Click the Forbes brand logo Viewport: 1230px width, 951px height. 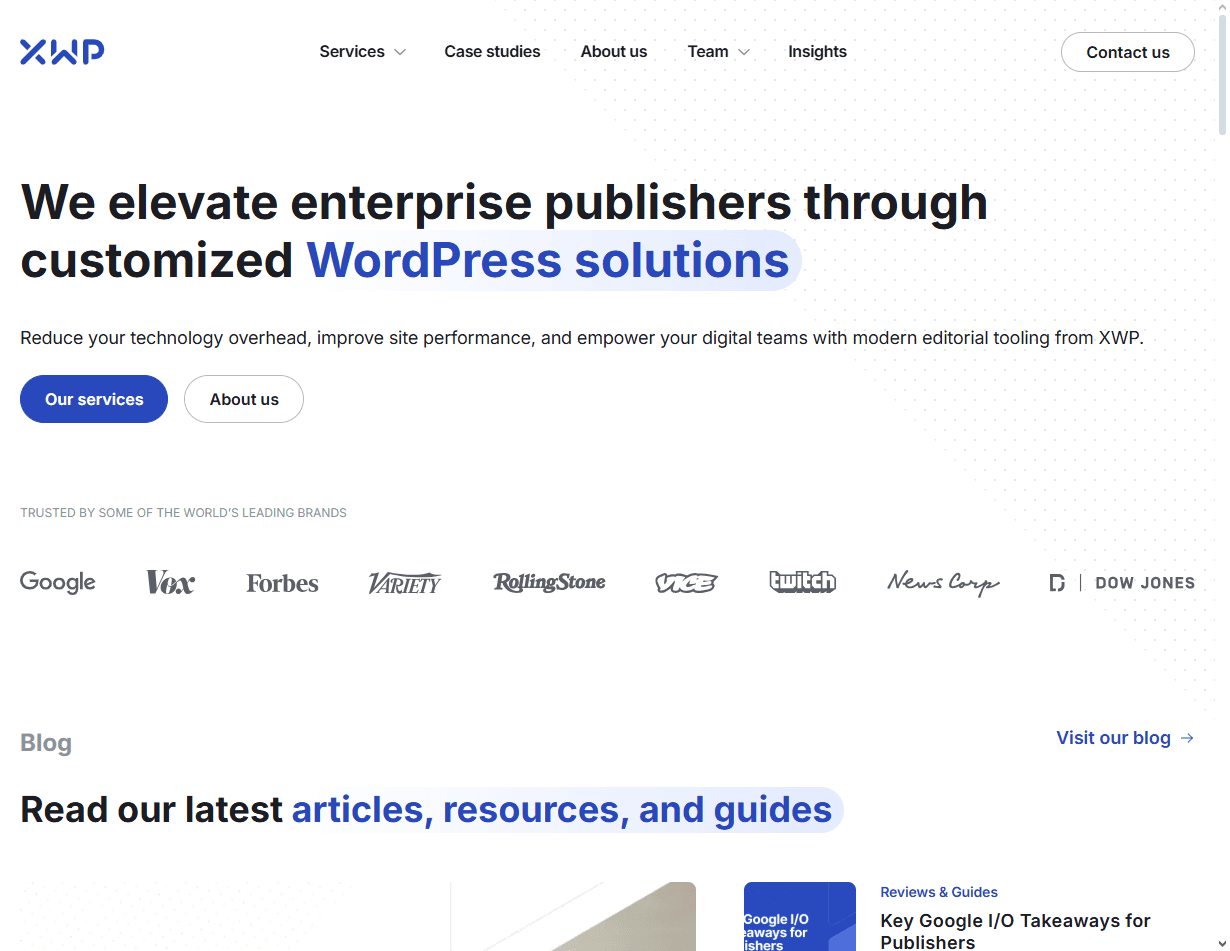283,583
